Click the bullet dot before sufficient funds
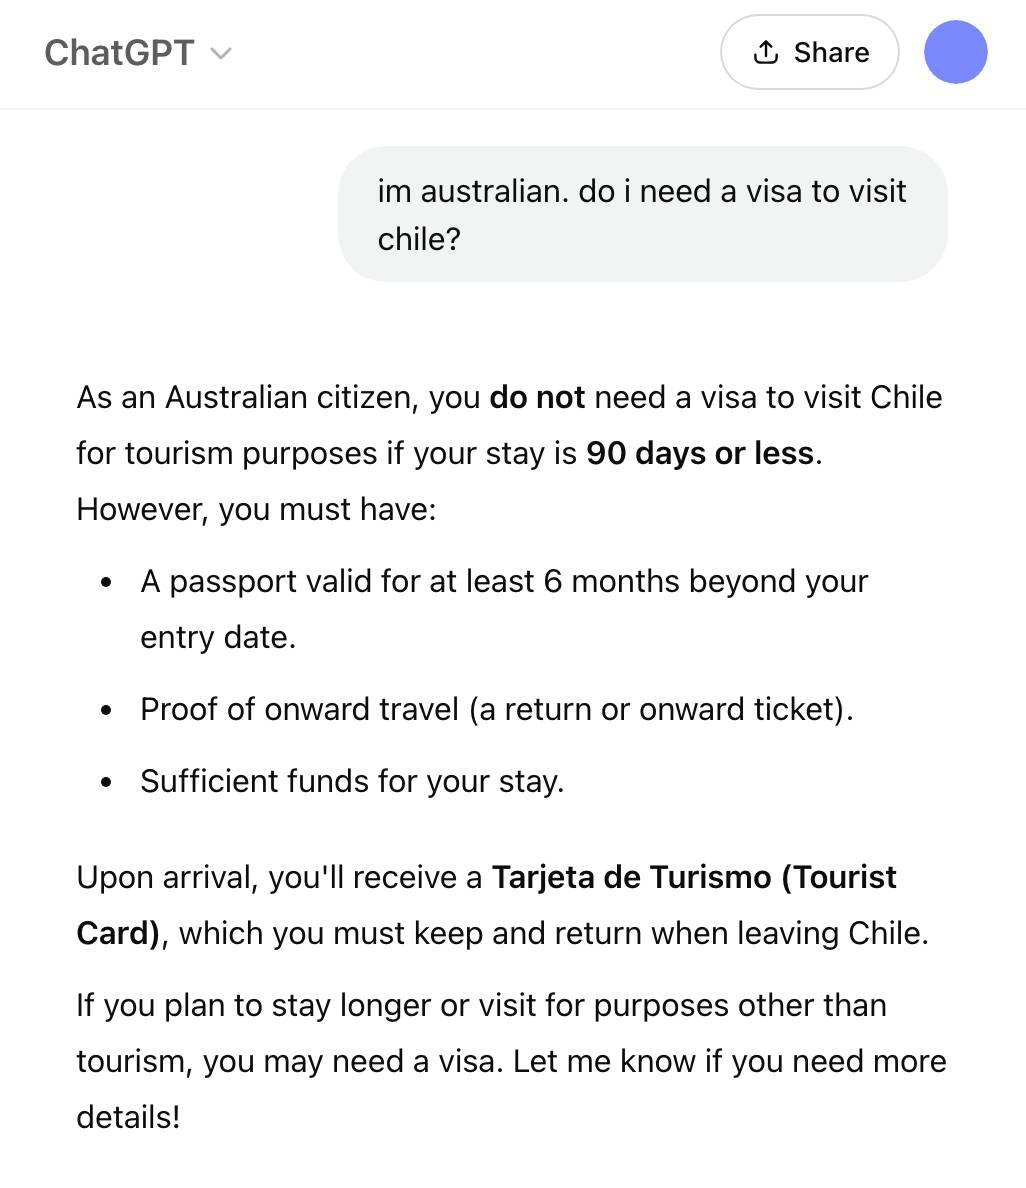1026x1188 pixels. coord(107,783)
